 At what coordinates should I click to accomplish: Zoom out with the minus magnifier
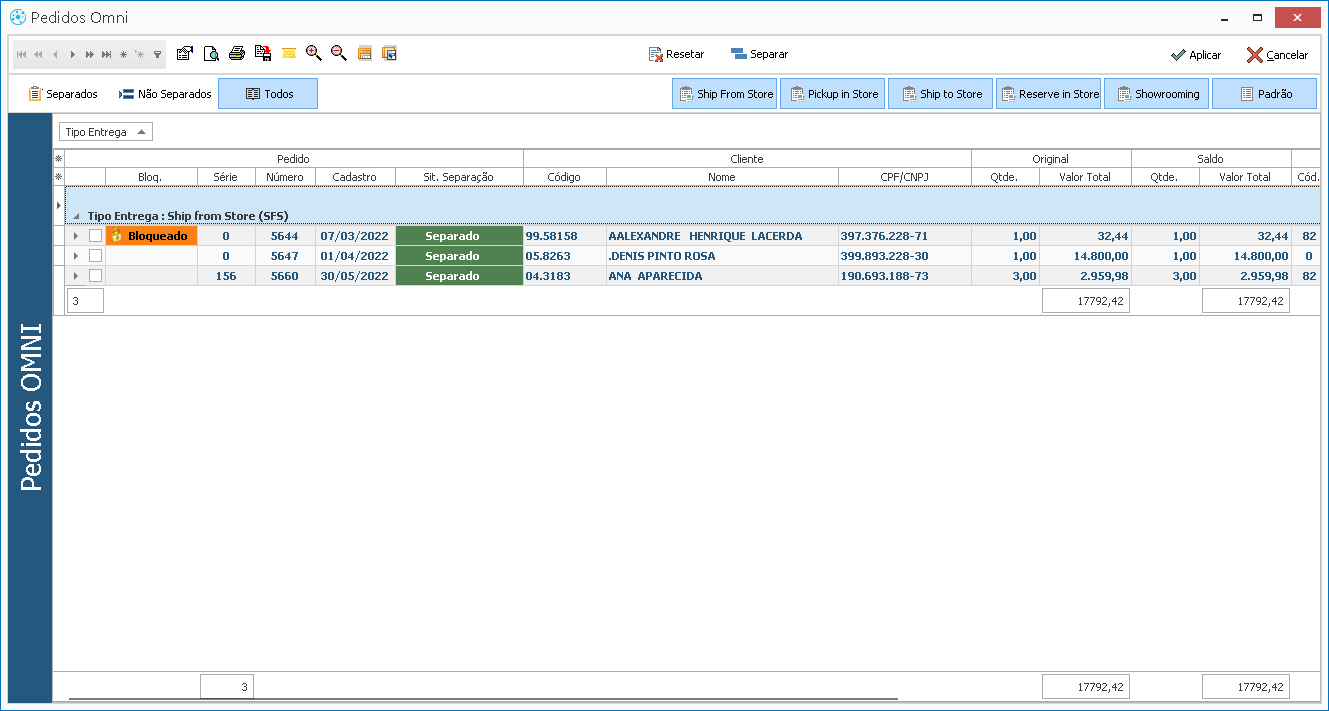point(339,53)
